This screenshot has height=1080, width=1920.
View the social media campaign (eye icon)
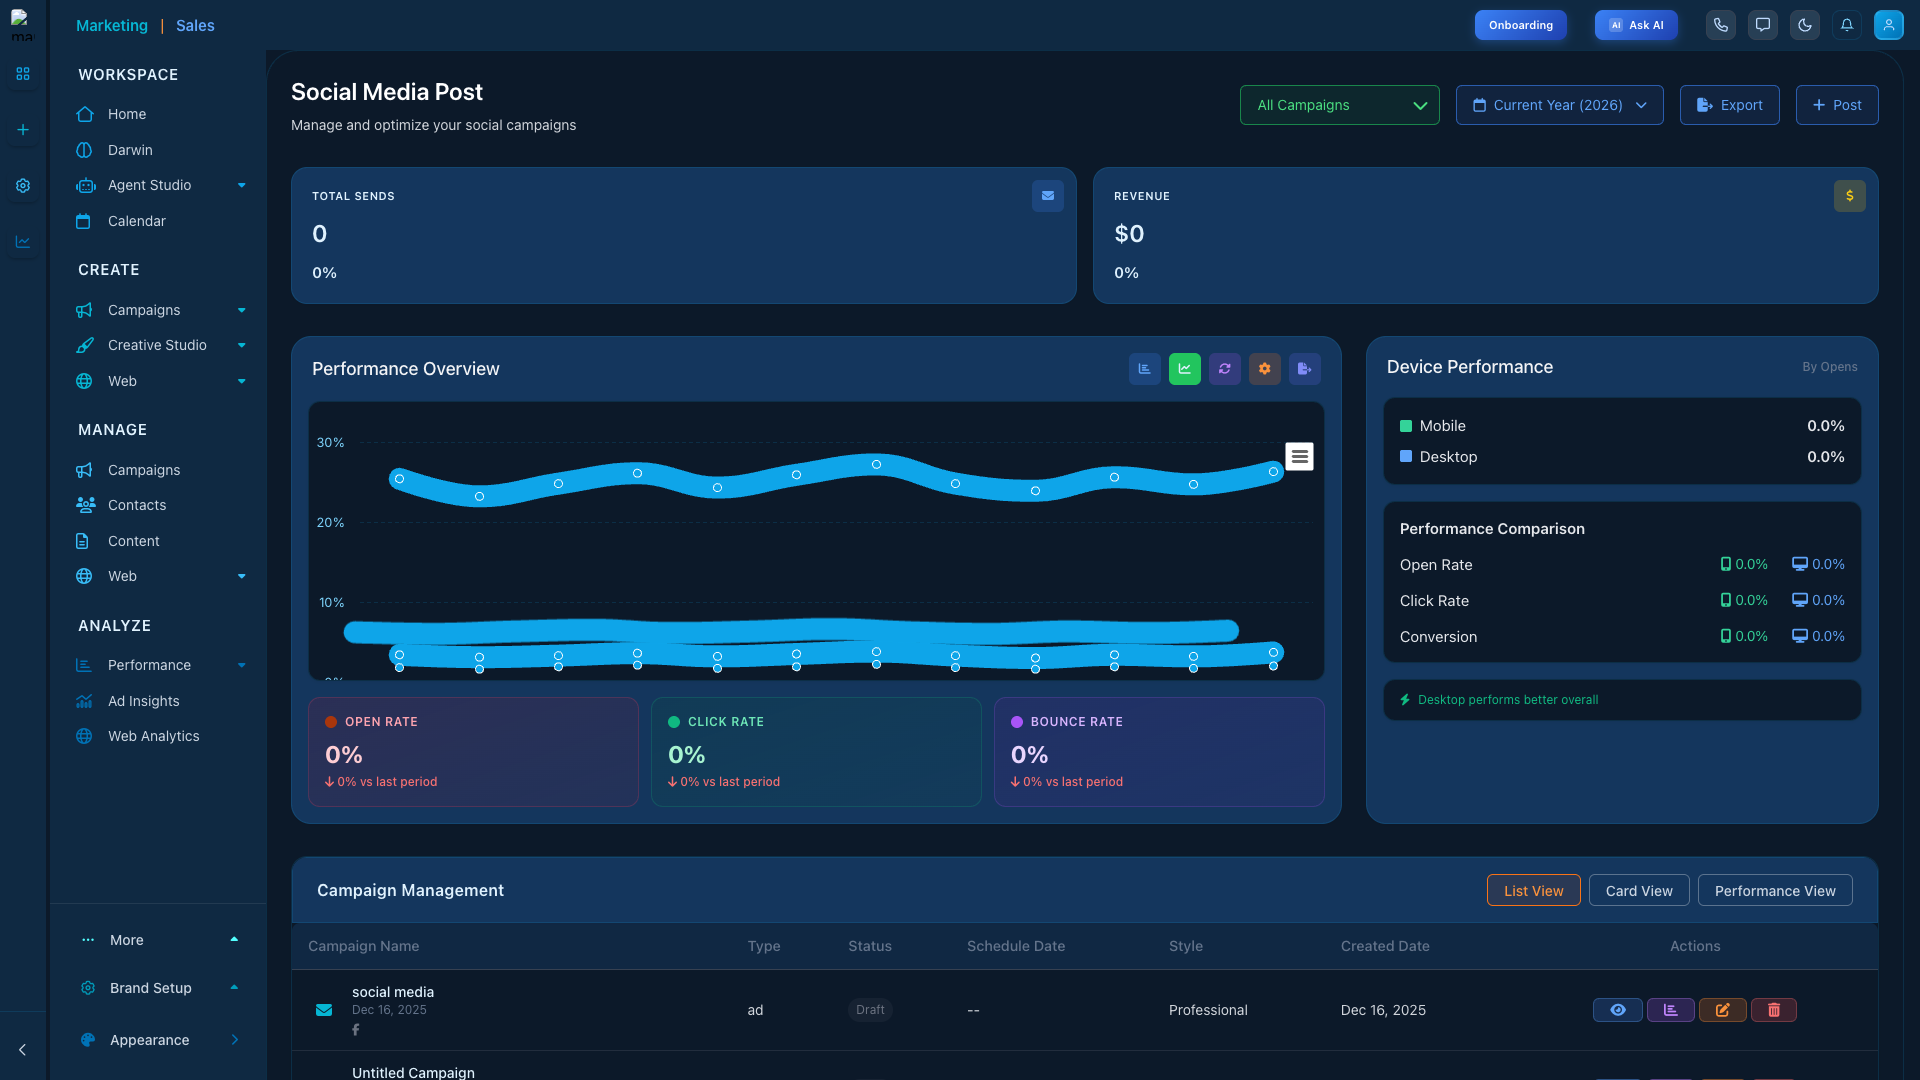point(1618,1010)
